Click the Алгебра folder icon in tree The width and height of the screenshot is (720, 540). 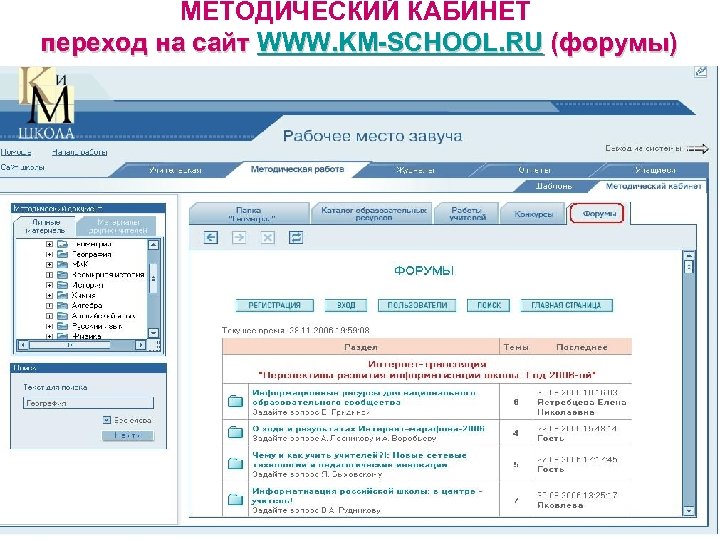[x=62, y=305]
